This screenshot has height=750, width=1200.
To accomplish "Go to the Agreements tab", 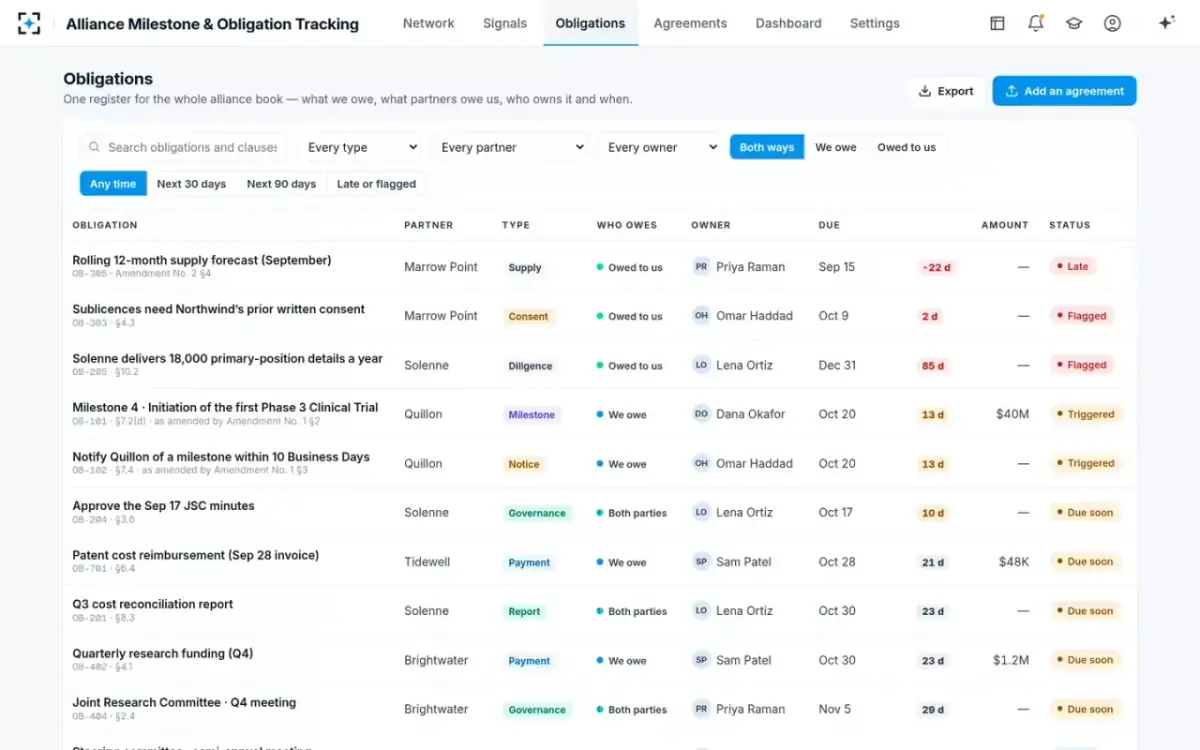I will coord(690,23).
